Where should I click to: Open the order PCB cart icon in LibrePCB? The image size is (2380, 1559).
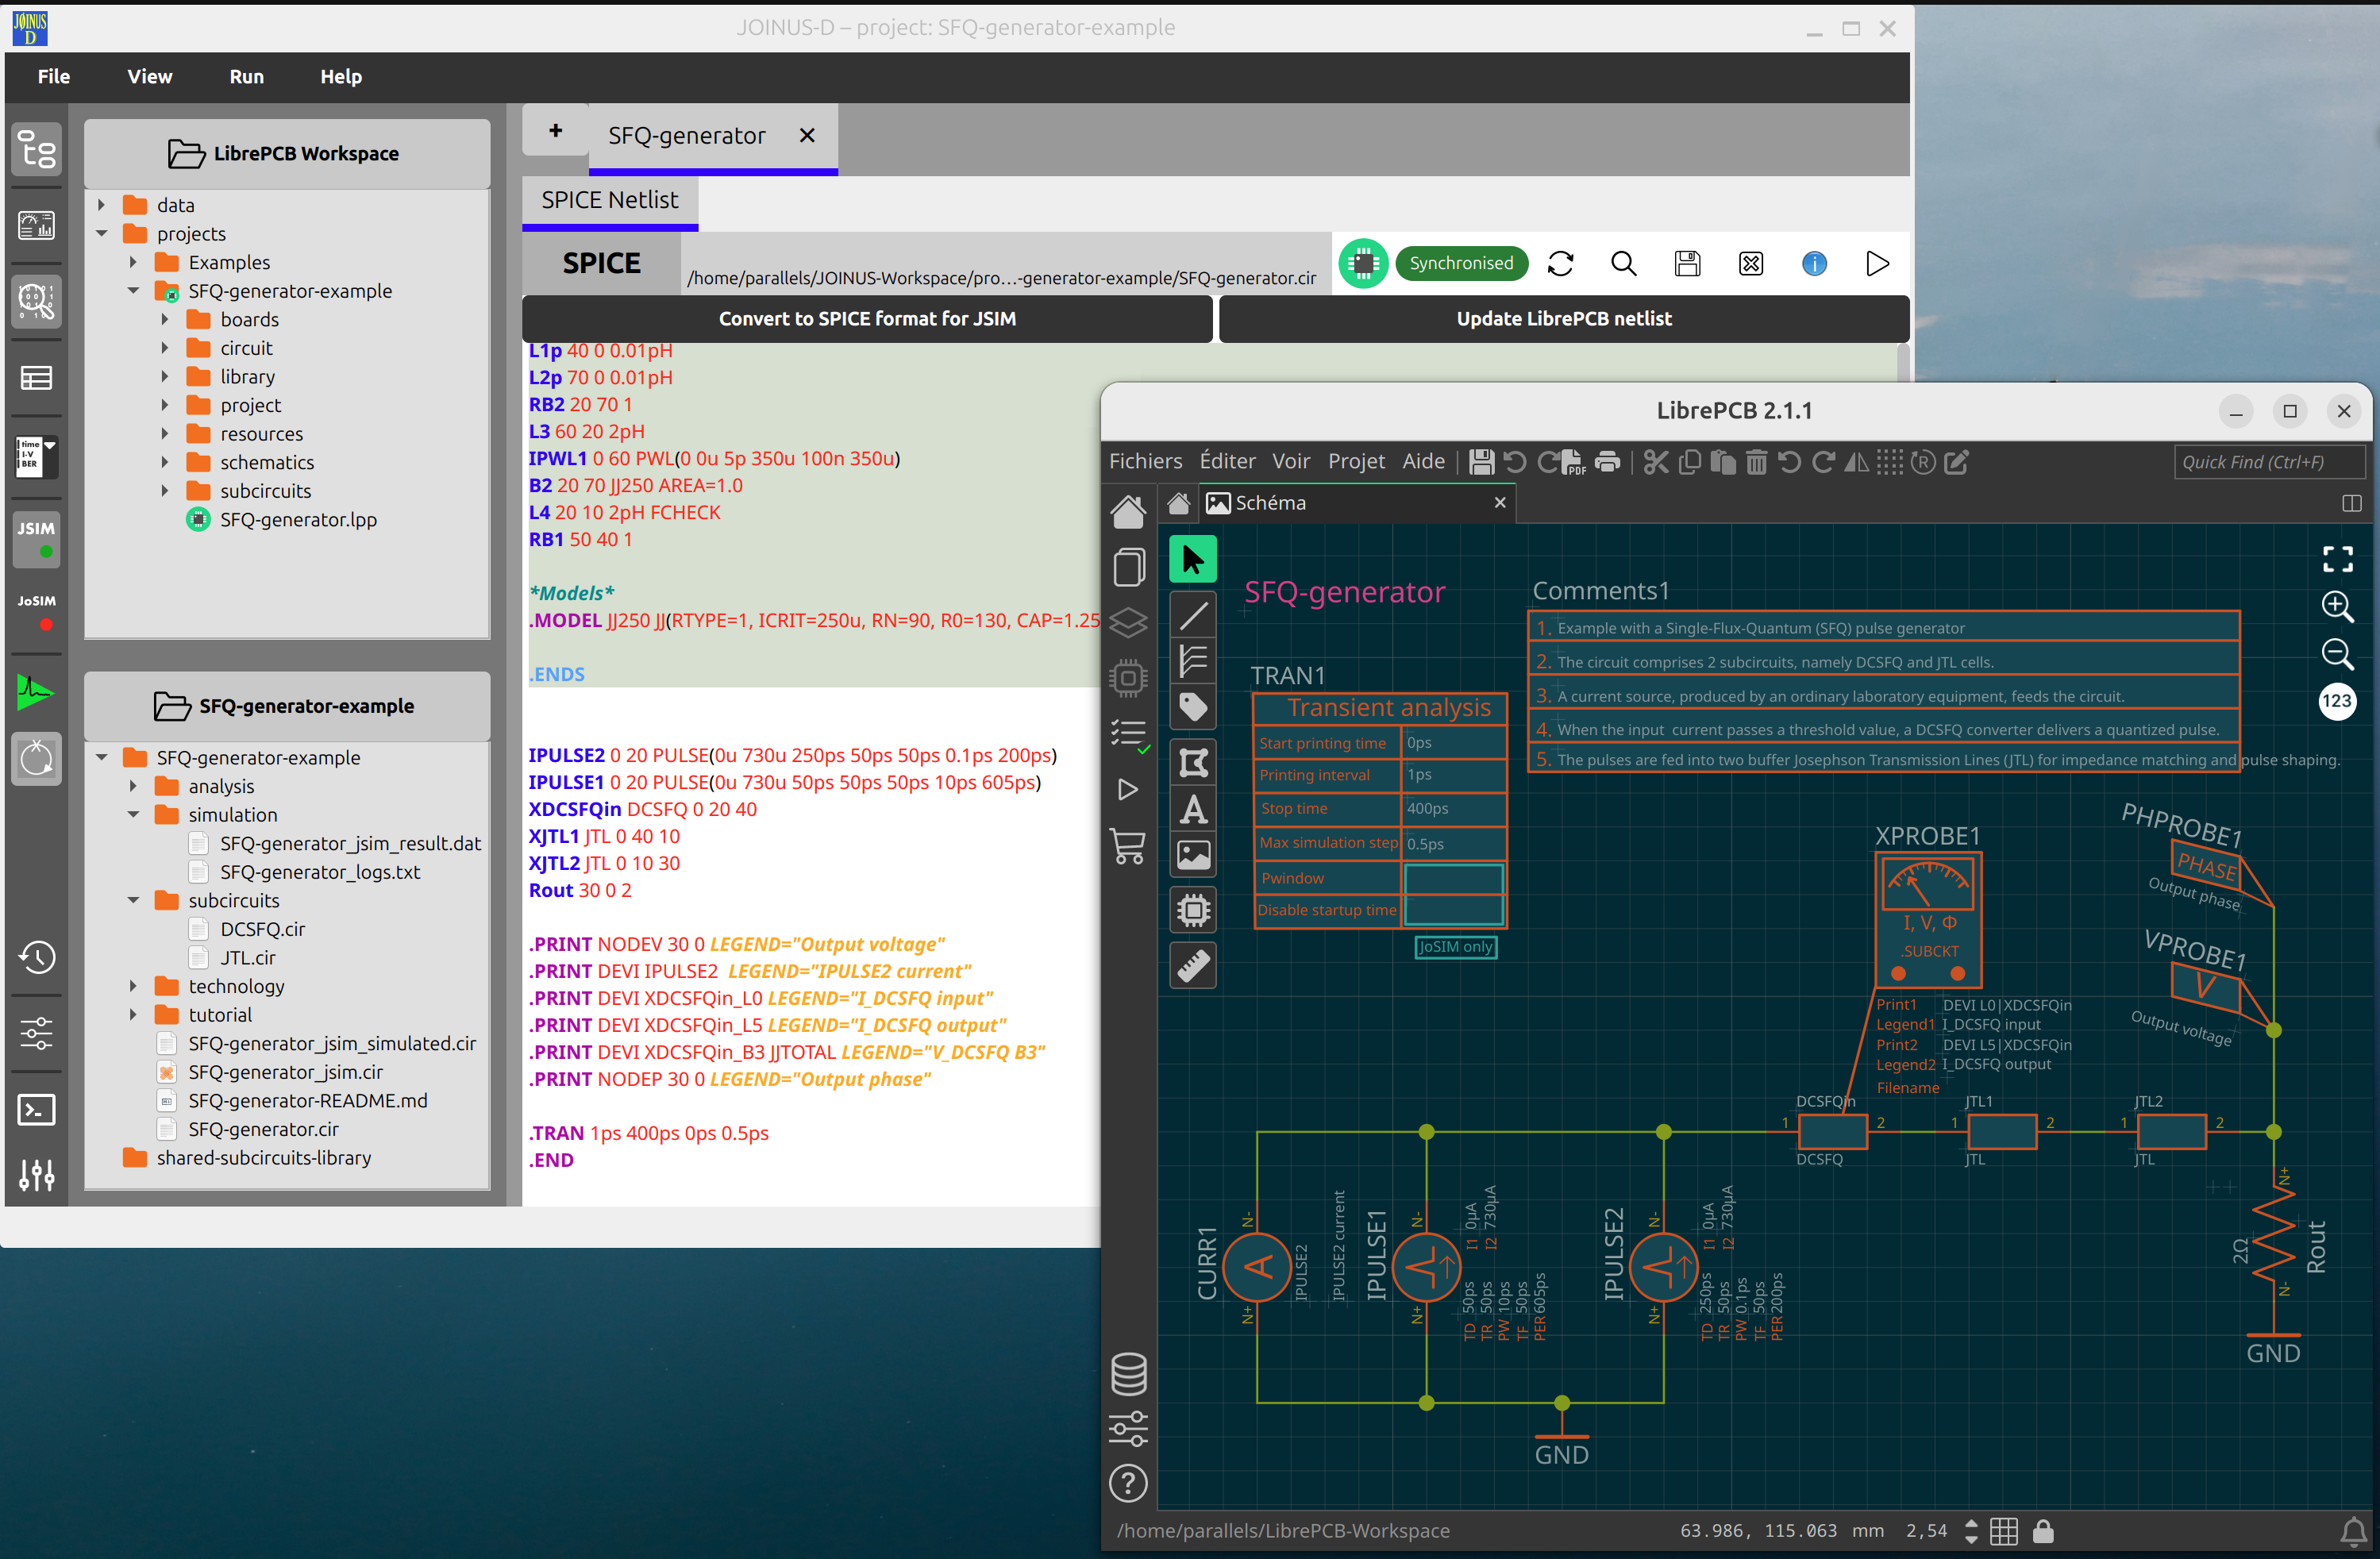tap(1128, 848)
